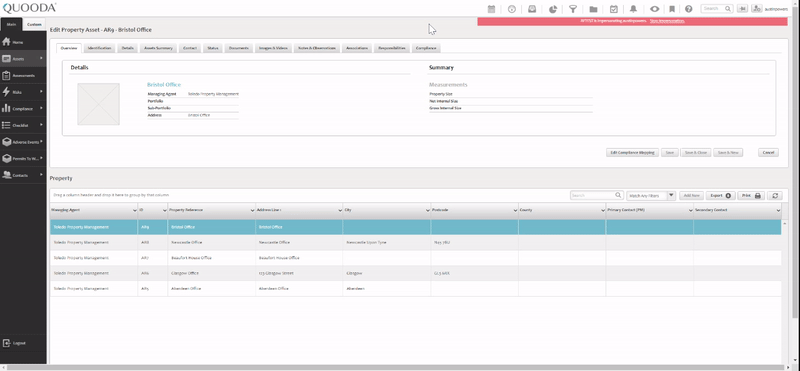Open the inbox tray icon
The width and height of the screenshot is (800, 371).
click(x=532, y=9)
